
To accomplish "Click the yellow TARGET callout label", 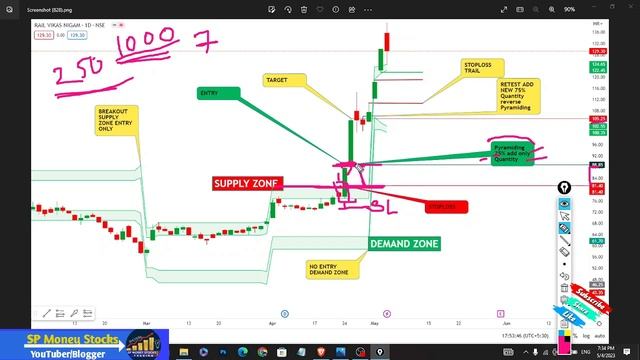I will (x=284, y=80).
